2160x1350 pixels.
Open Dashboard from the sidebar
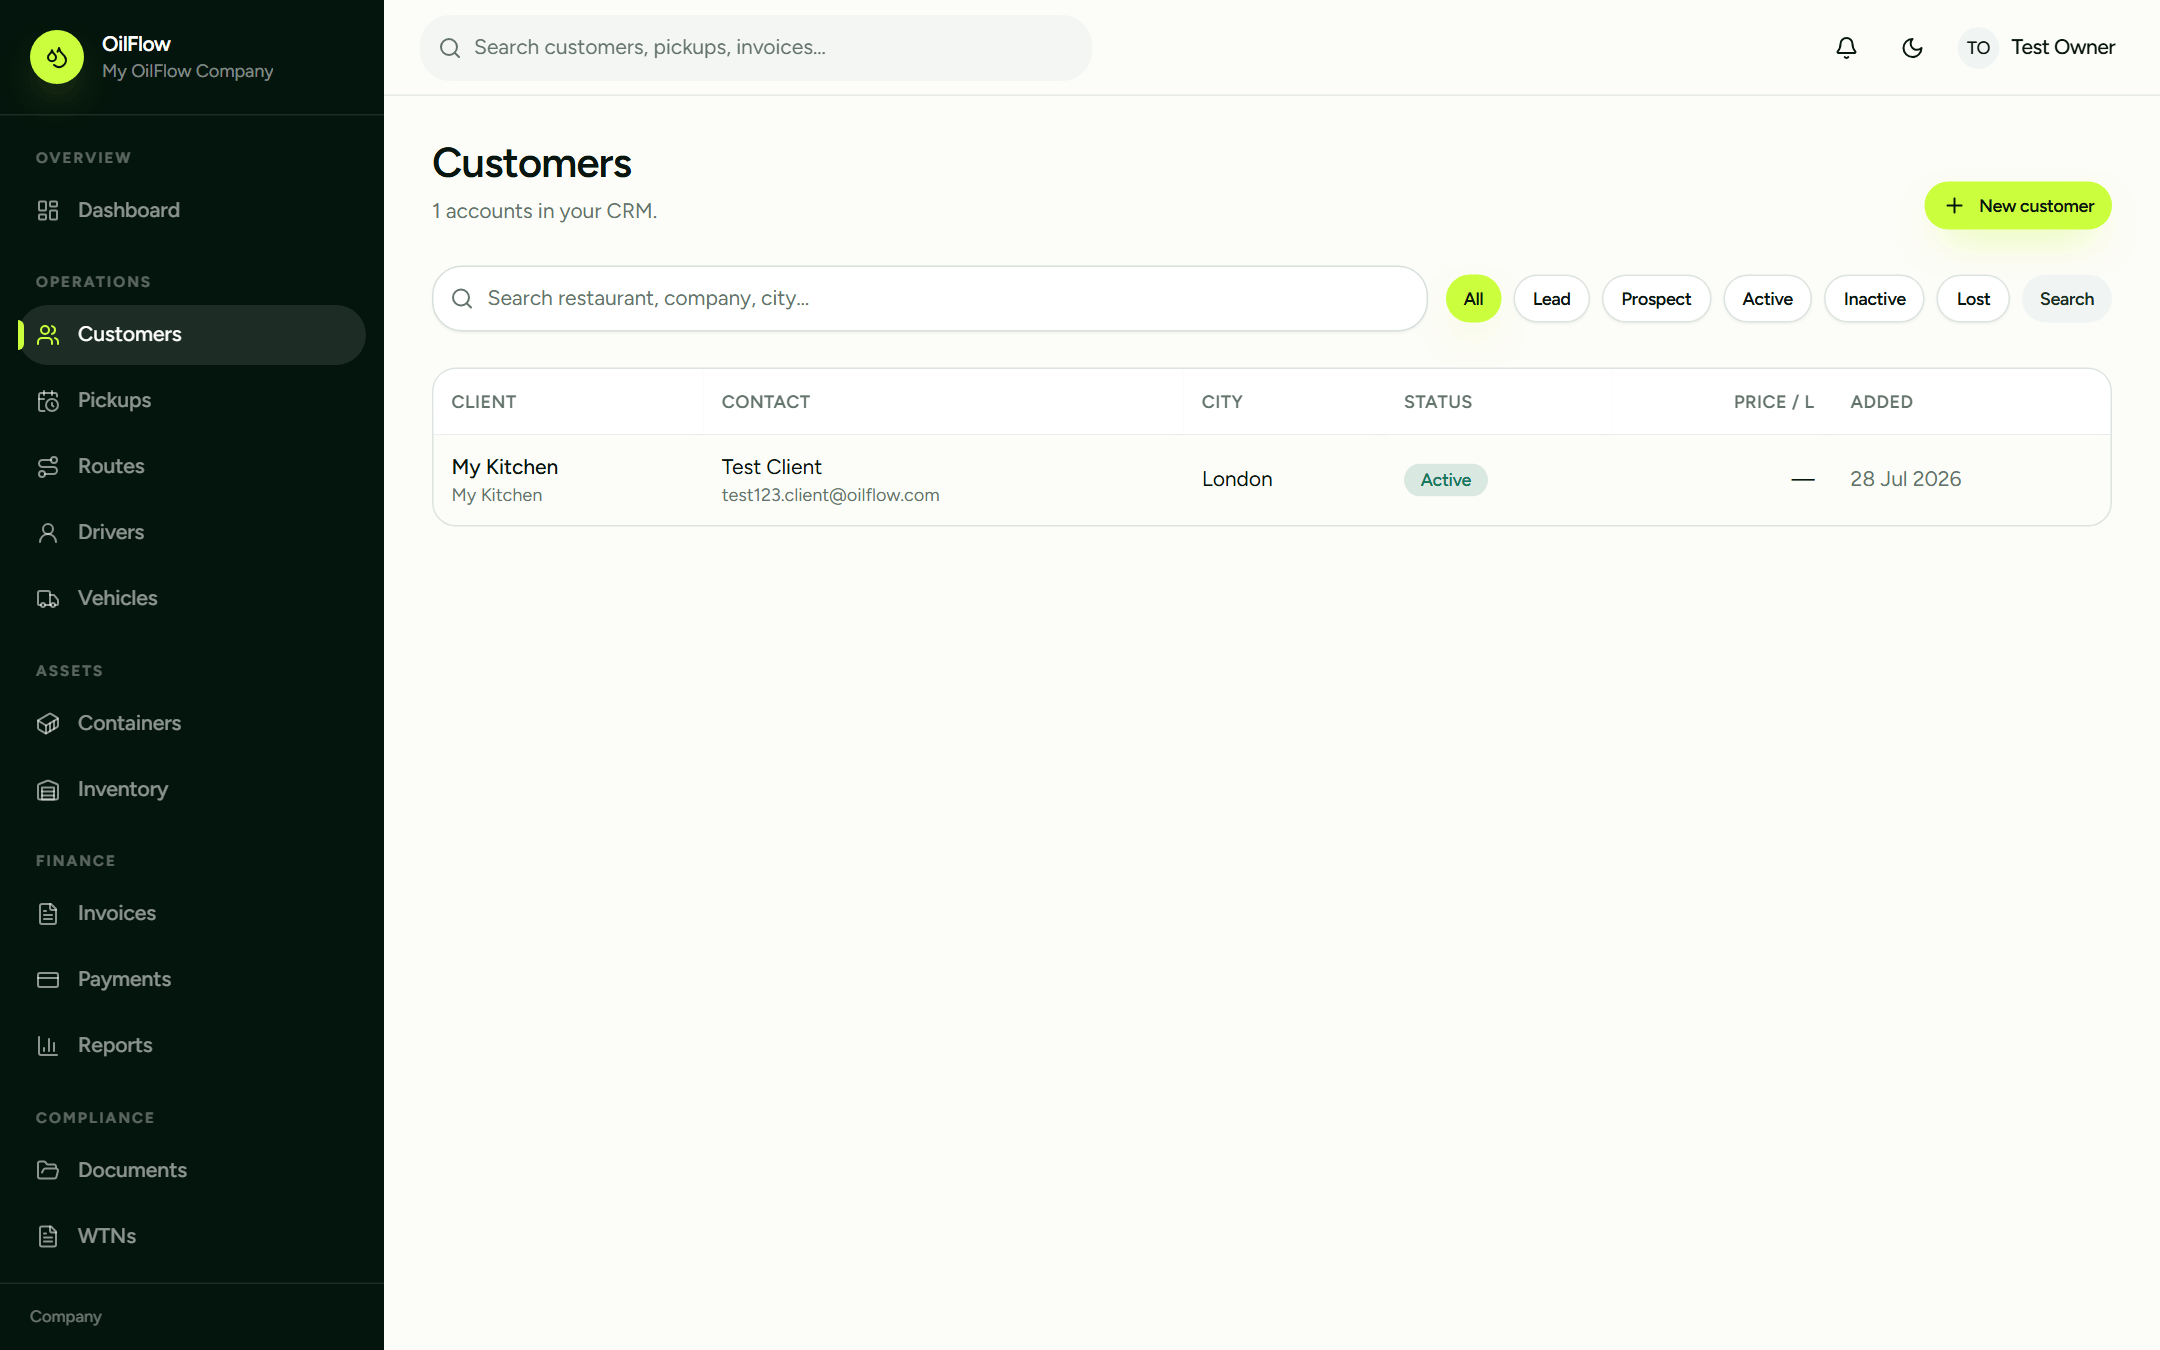(x=192, y=210)
